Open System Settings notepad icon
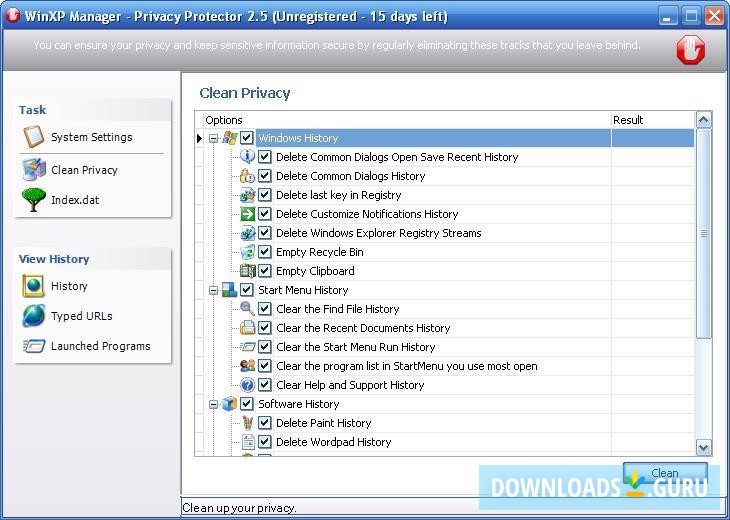This screenshot has width=730, height=520. [34, 137]
